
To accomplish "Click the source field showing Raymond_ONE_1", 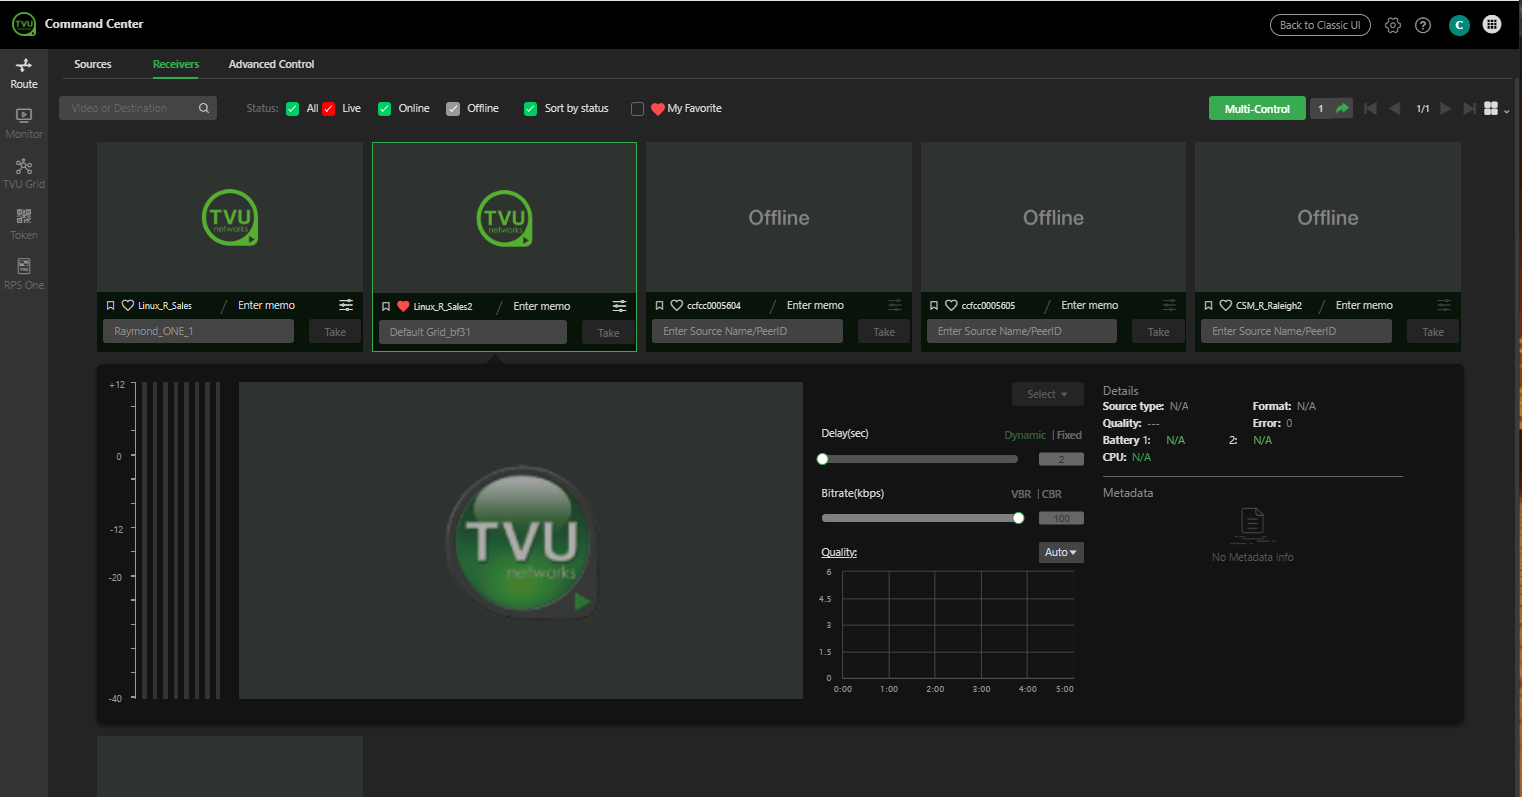I will click(x=198, y=331).
